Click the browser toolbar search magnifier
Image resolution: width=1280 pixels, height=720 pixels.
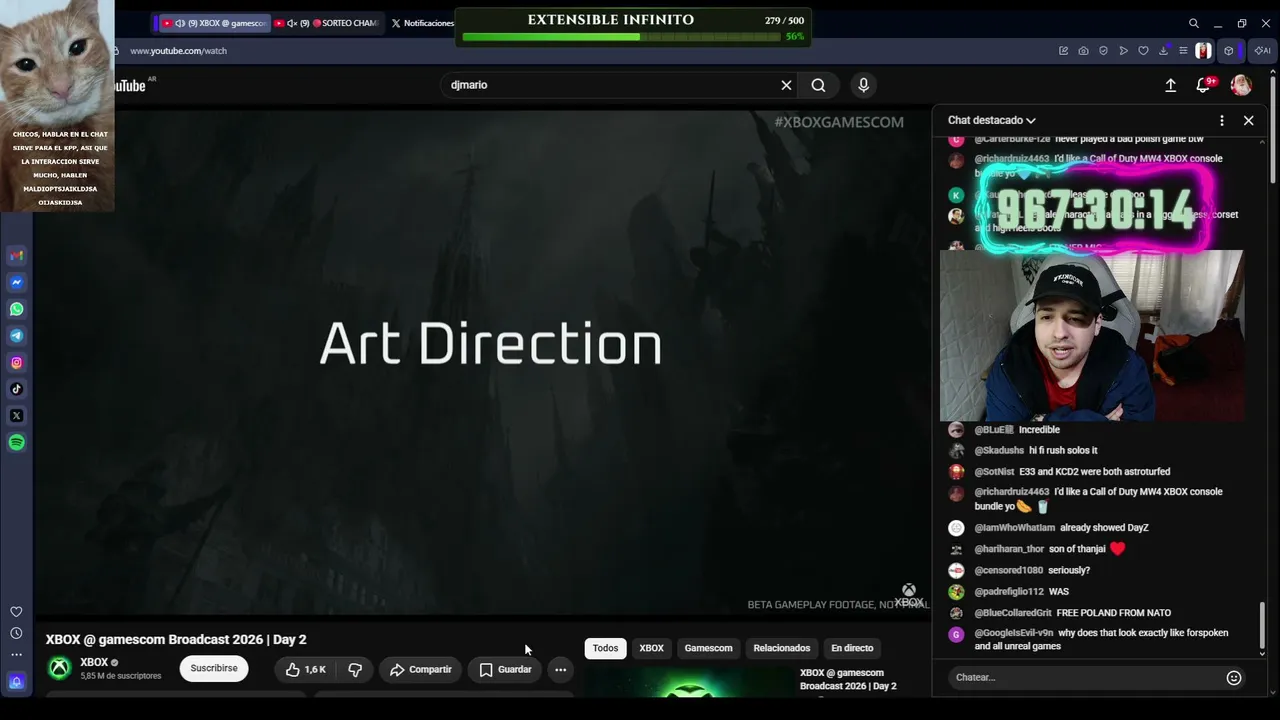click(x=1193, y=23)
